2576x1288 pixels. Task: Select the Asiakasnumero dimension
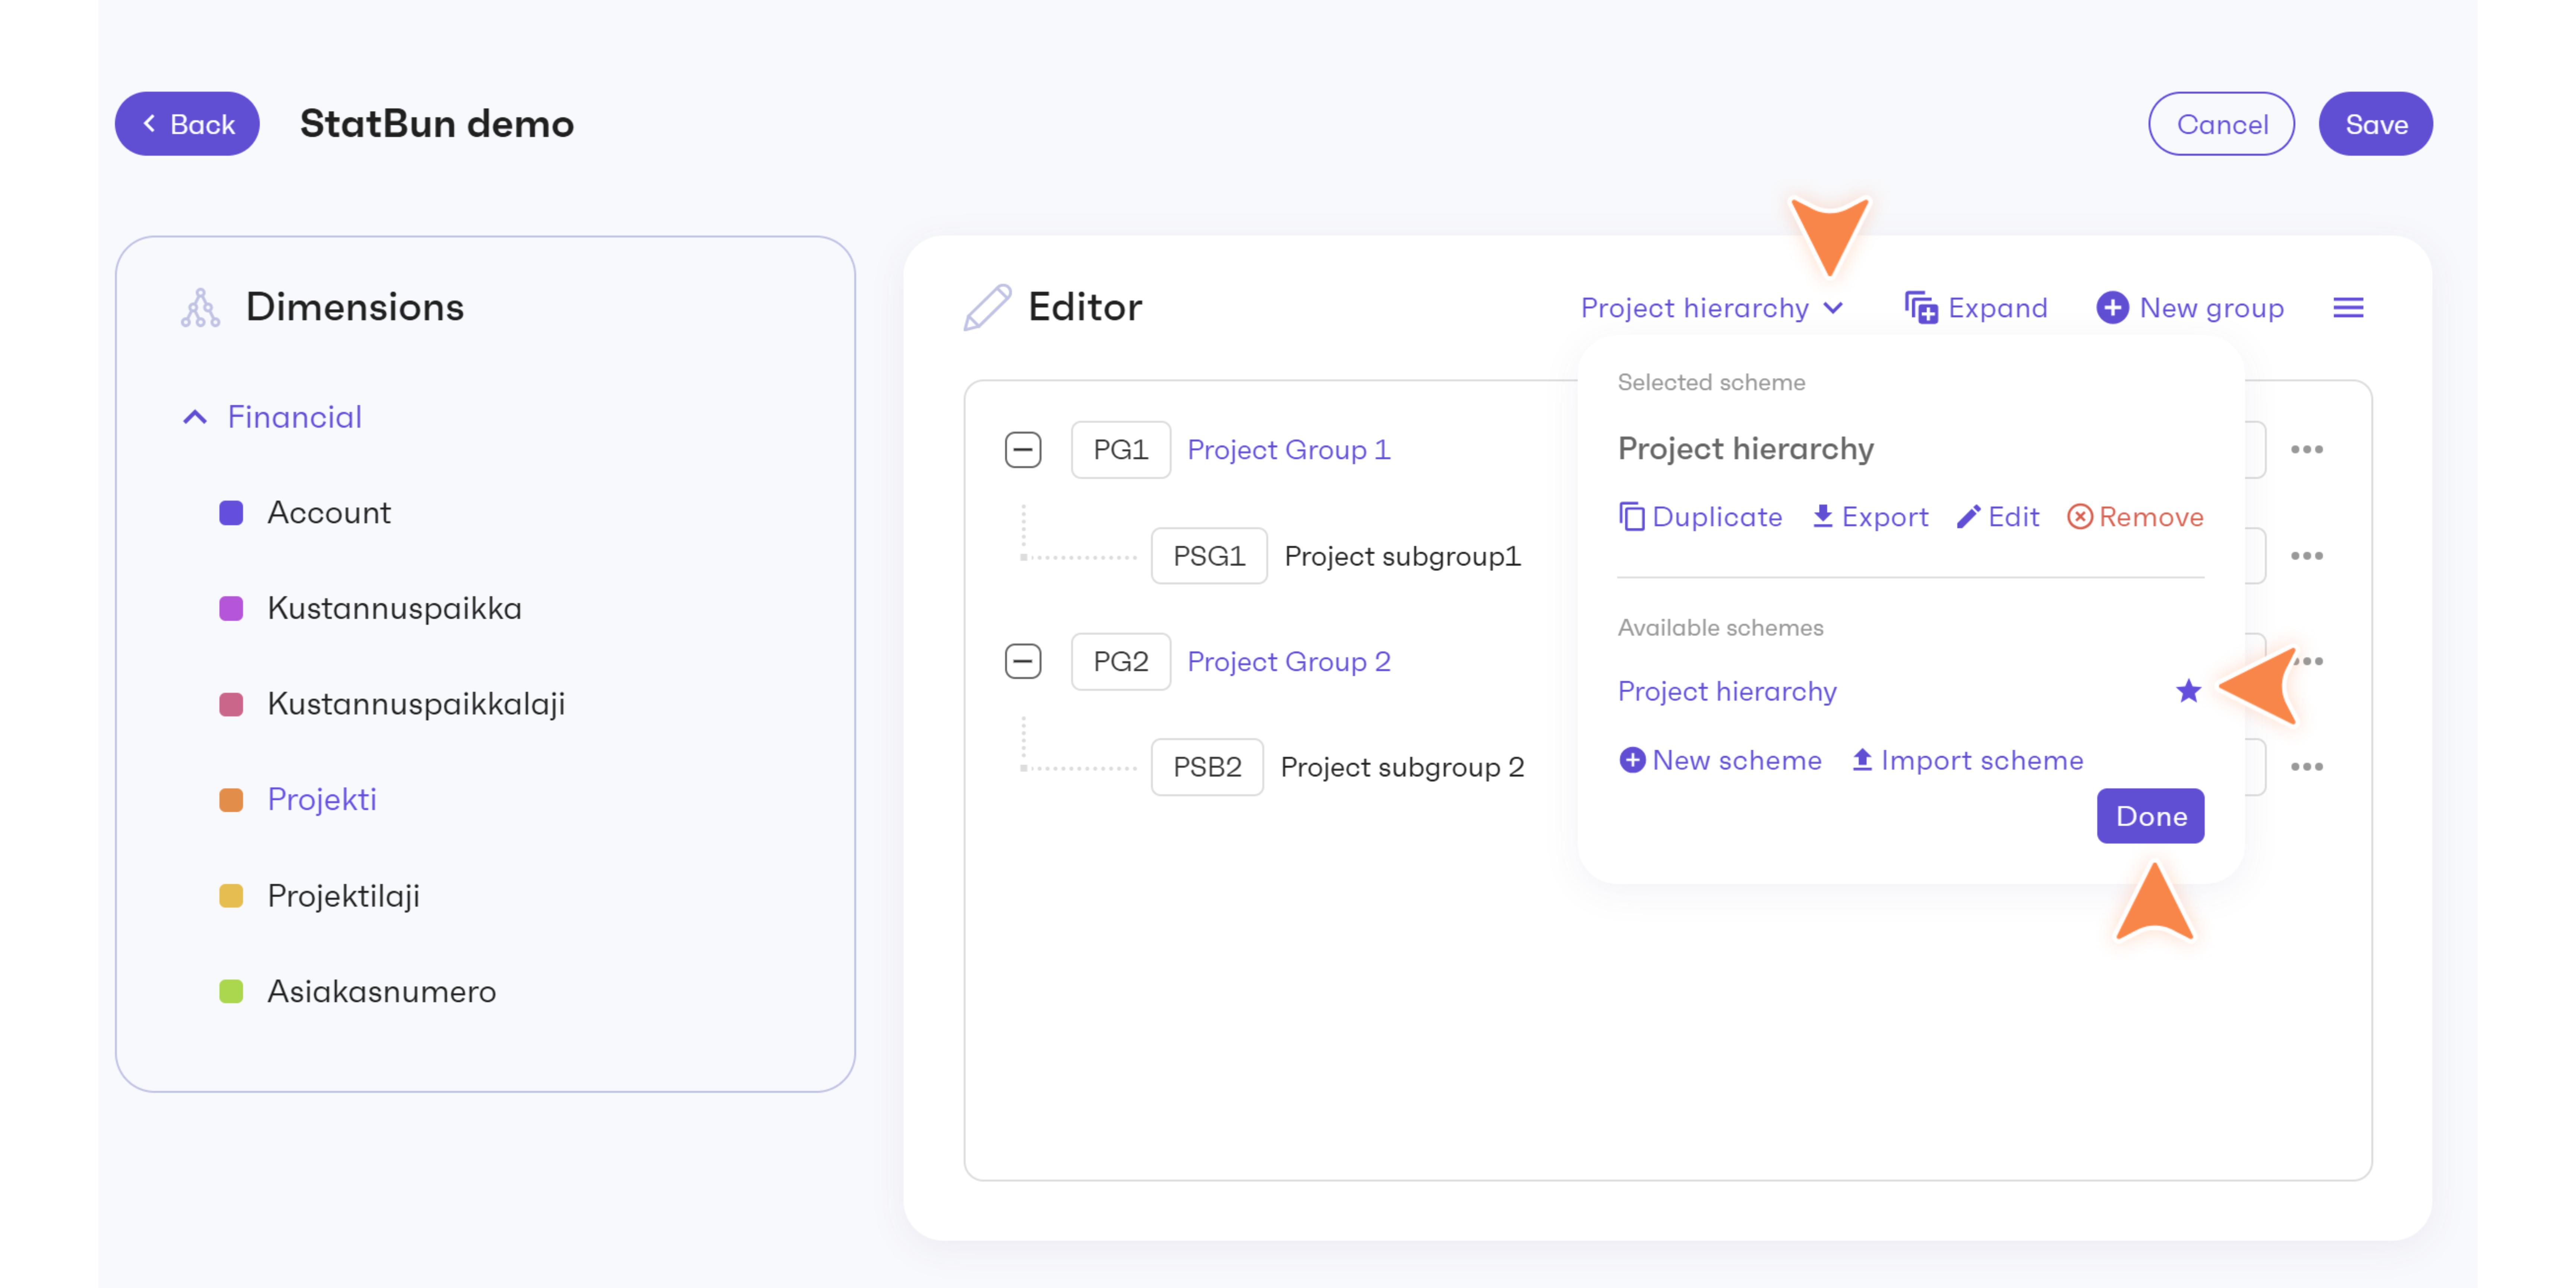pyautogui.click(x=381, y=992)
